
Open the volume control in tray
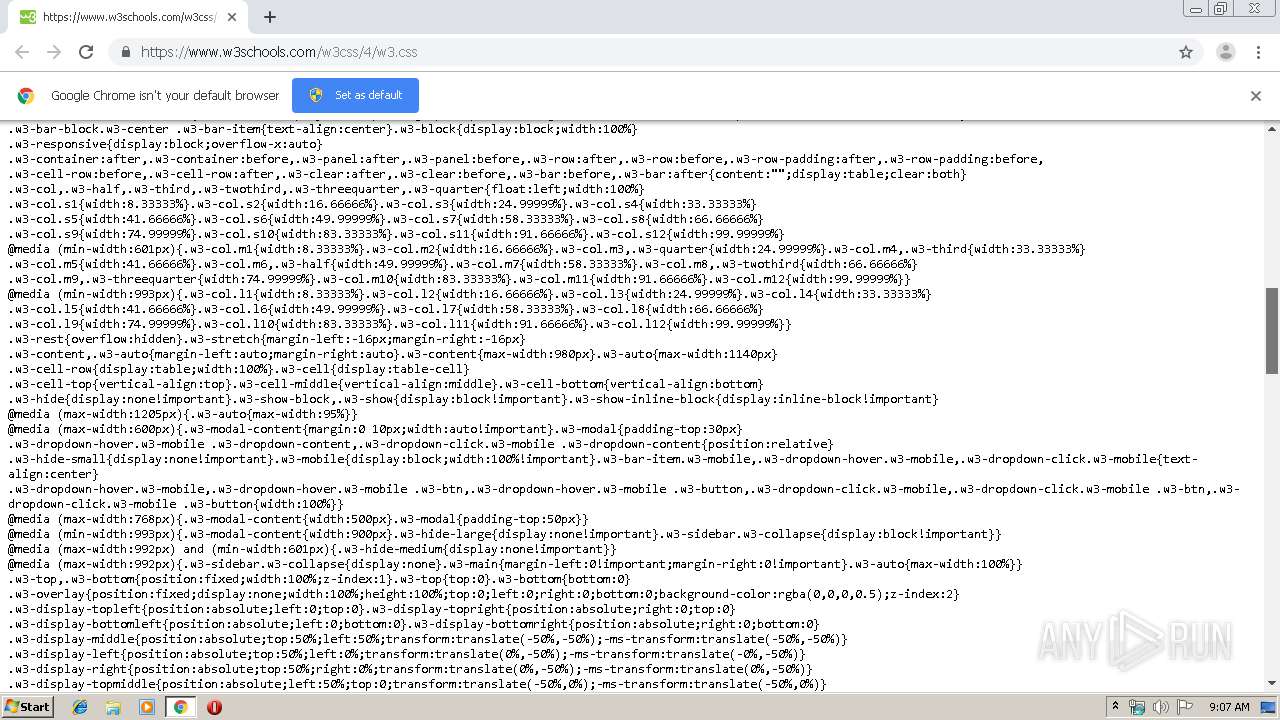[1161, 707]
